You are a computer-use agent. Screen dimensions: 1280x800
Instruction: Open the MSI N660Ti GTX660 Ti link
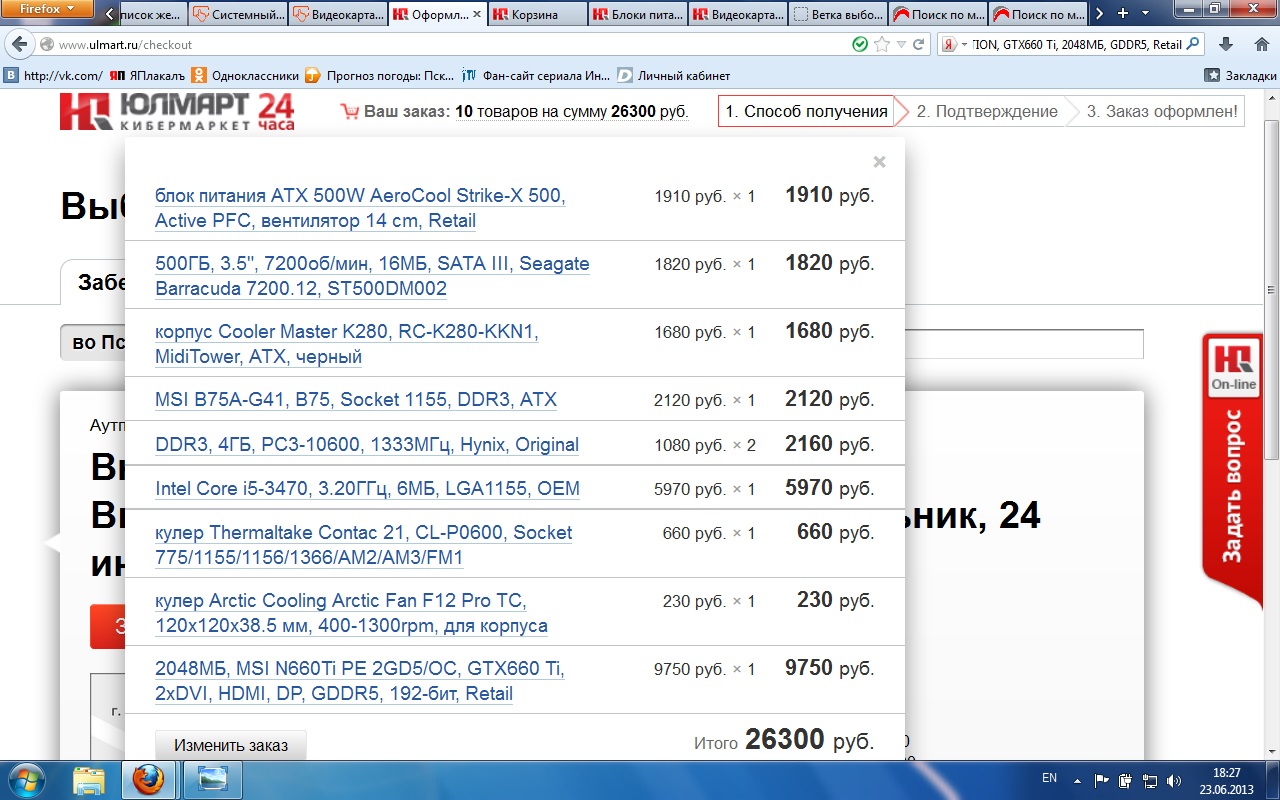coord(360,681)
